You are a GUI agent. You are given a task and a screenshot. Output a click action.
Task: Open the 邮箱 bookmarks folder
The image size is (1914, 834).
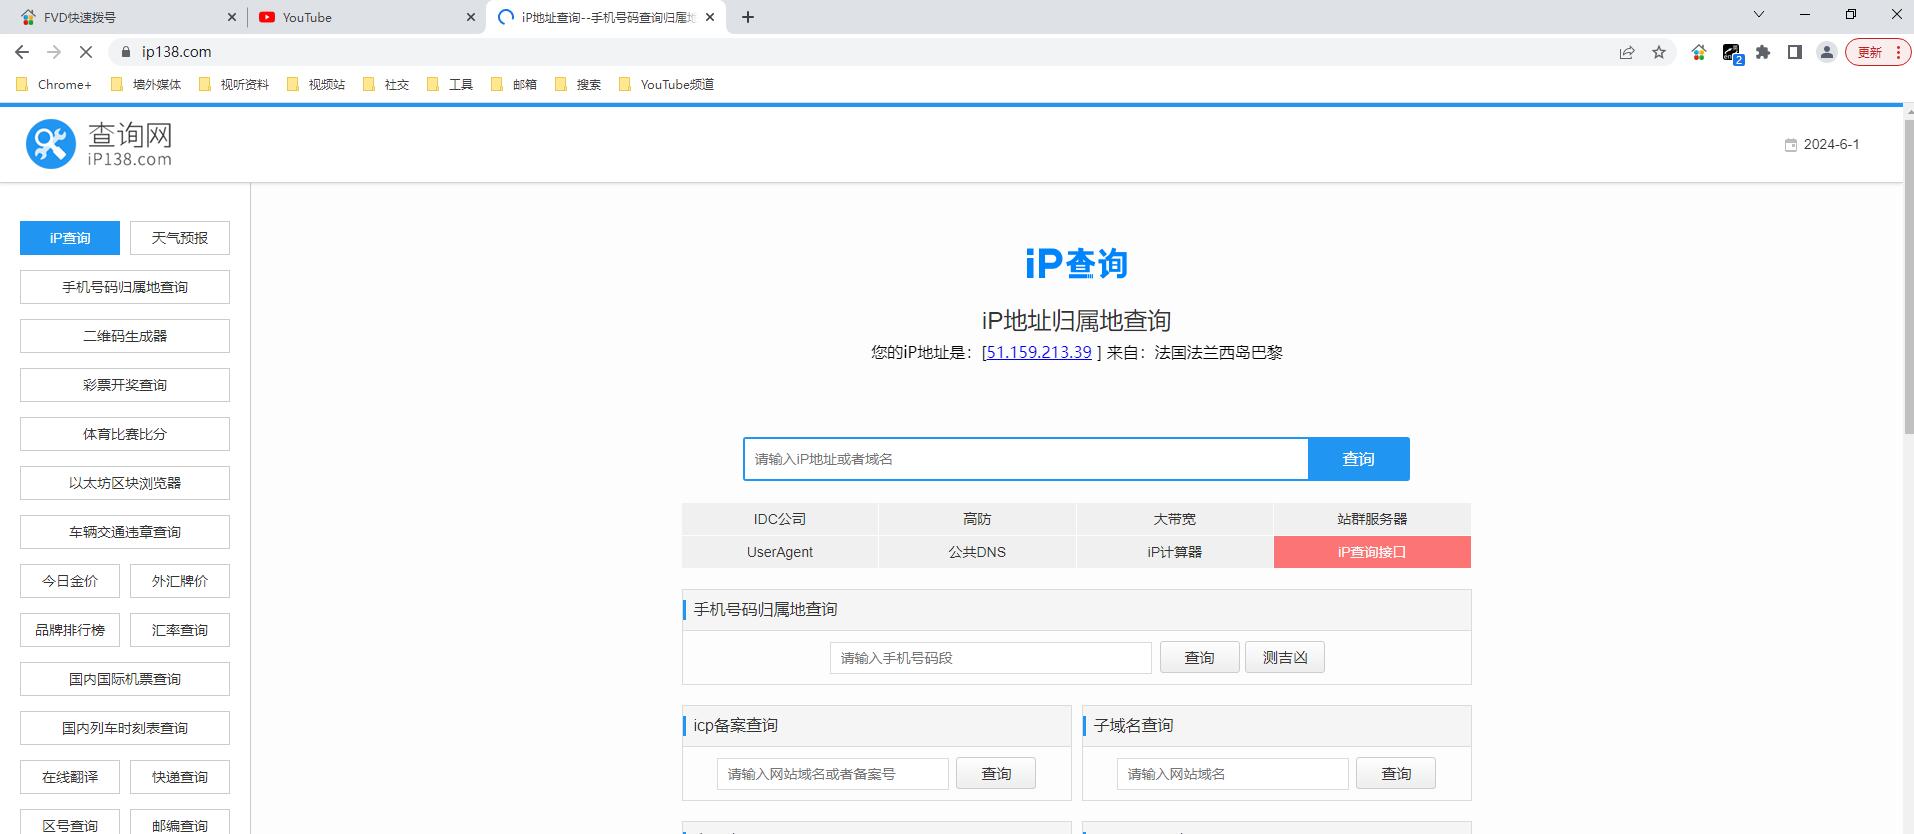pos(514,85)
